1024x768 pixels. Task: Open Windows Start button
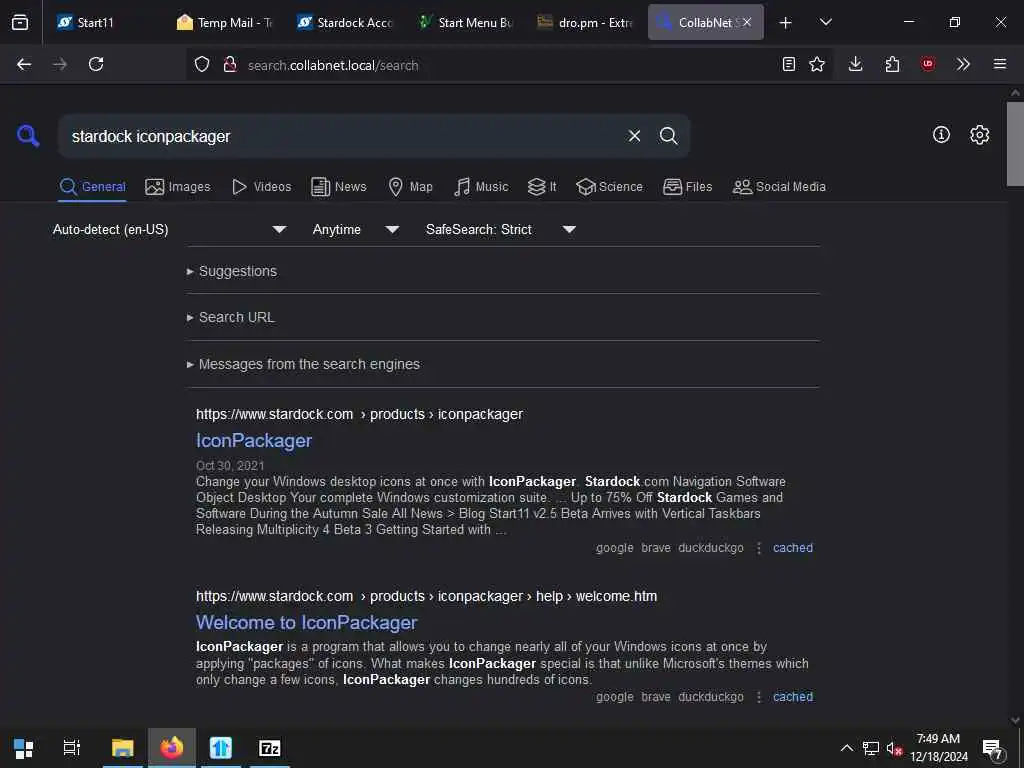(24, 748)
